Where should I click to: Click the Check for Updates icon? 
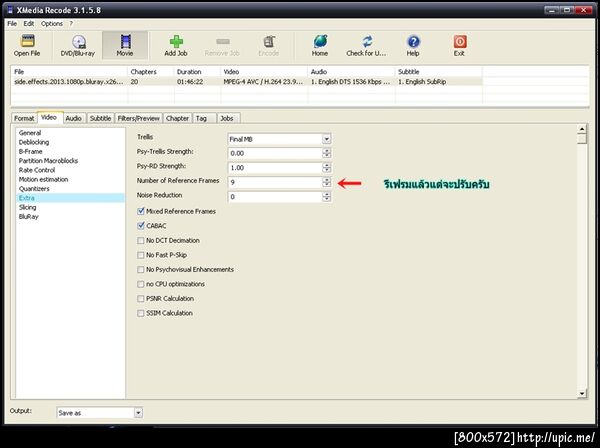[x=367, y=46]
